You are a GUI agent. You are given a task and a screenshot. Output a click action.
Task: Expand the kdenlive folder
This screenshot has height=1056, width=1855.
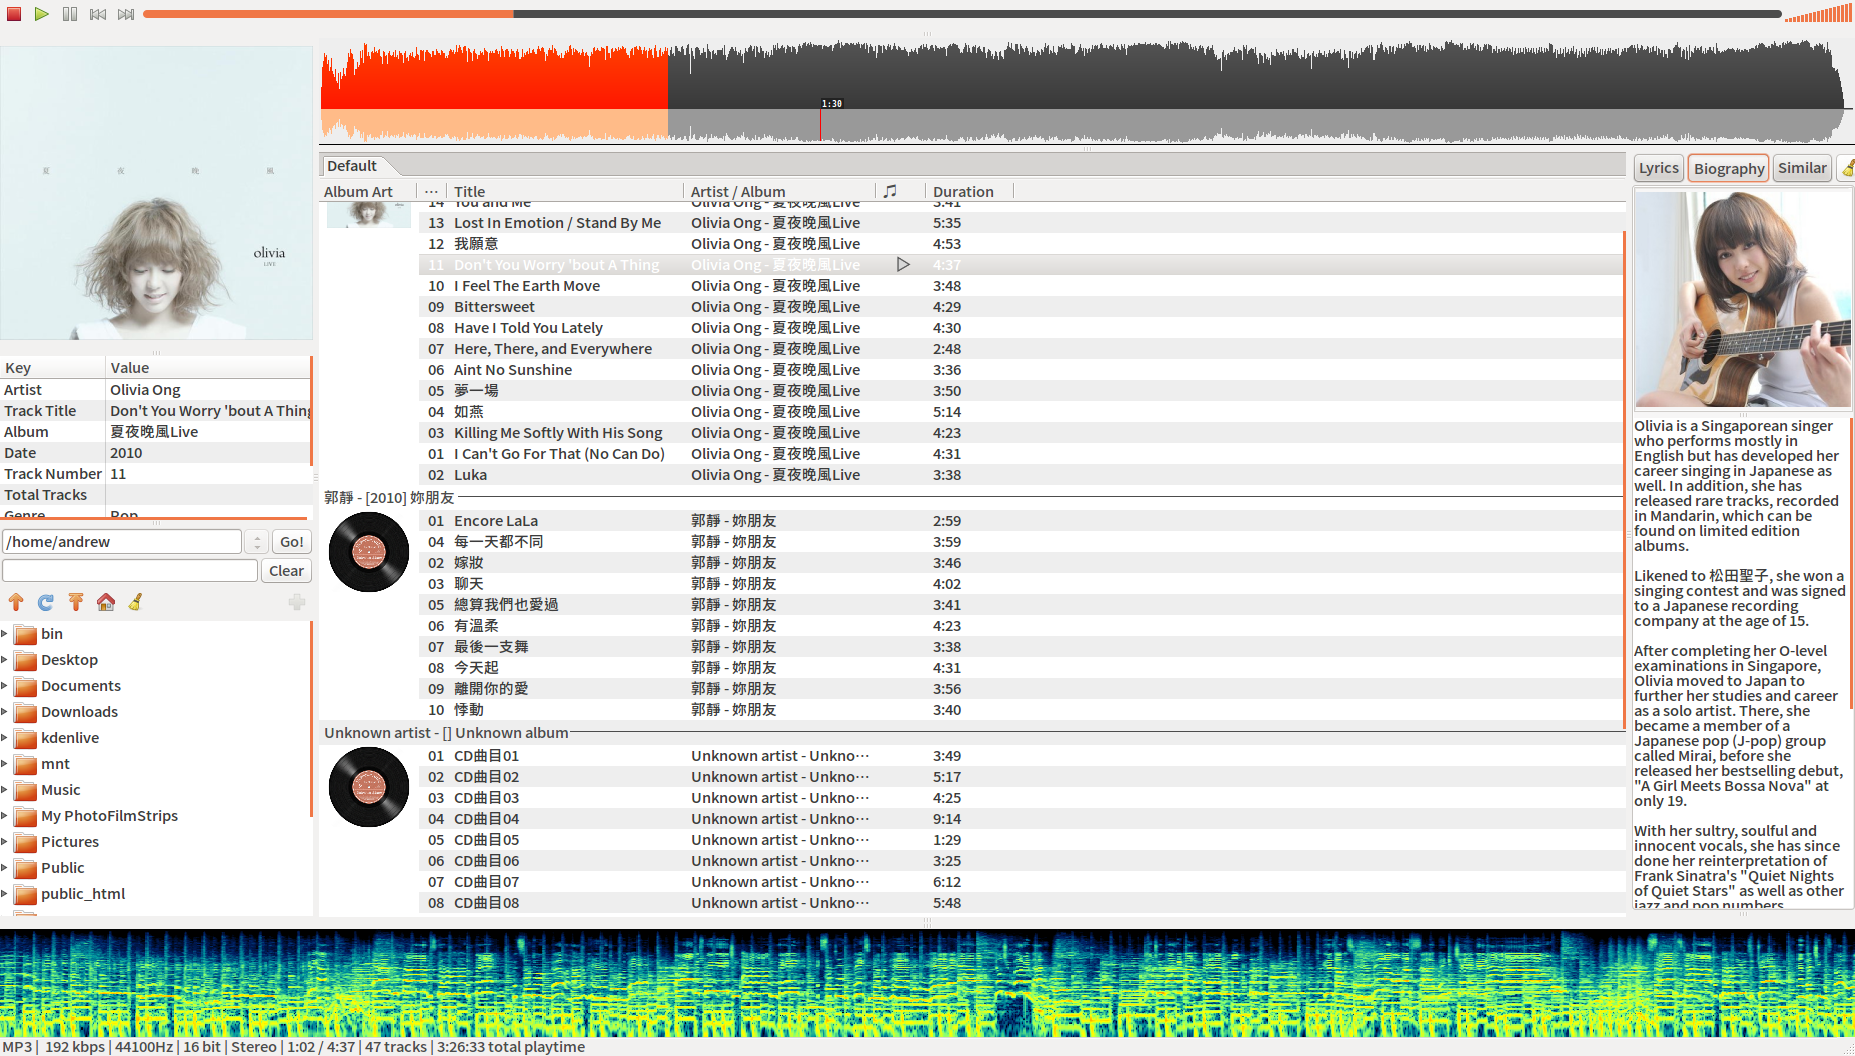[4, 738]
